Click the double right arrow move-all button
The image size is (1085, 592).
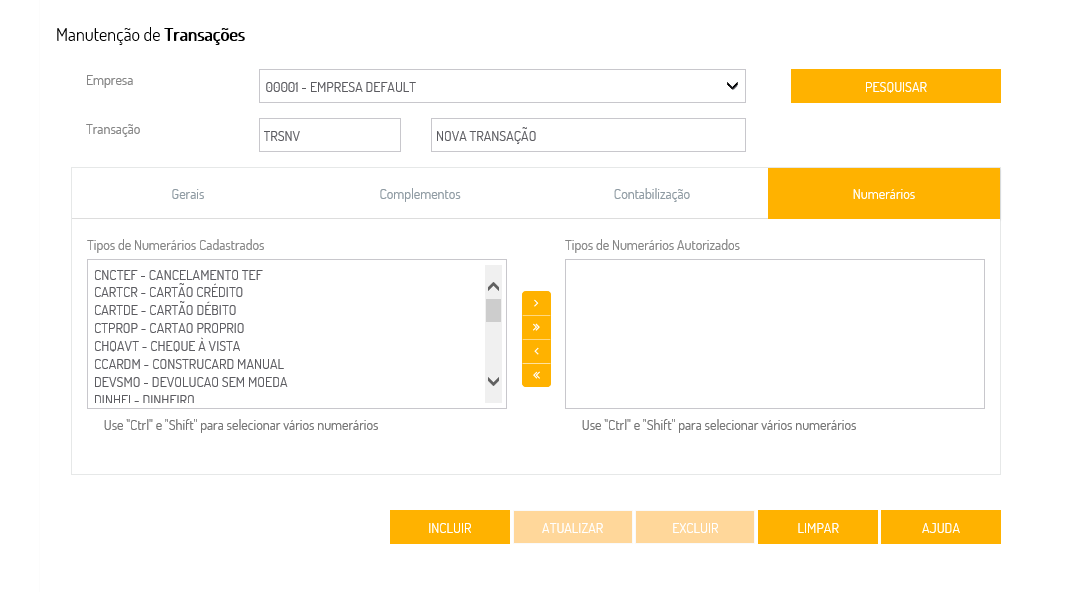(536, 327)
